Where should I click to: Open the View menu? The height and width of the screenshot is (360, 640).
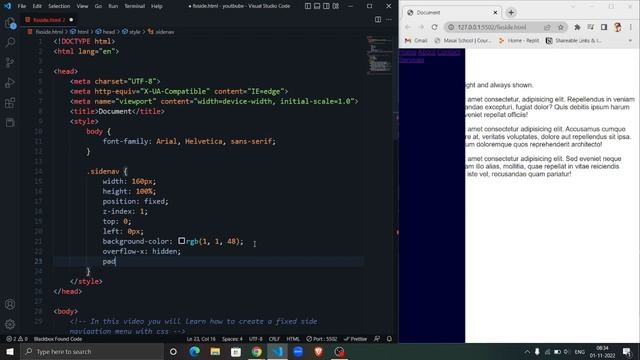(82, 6)
